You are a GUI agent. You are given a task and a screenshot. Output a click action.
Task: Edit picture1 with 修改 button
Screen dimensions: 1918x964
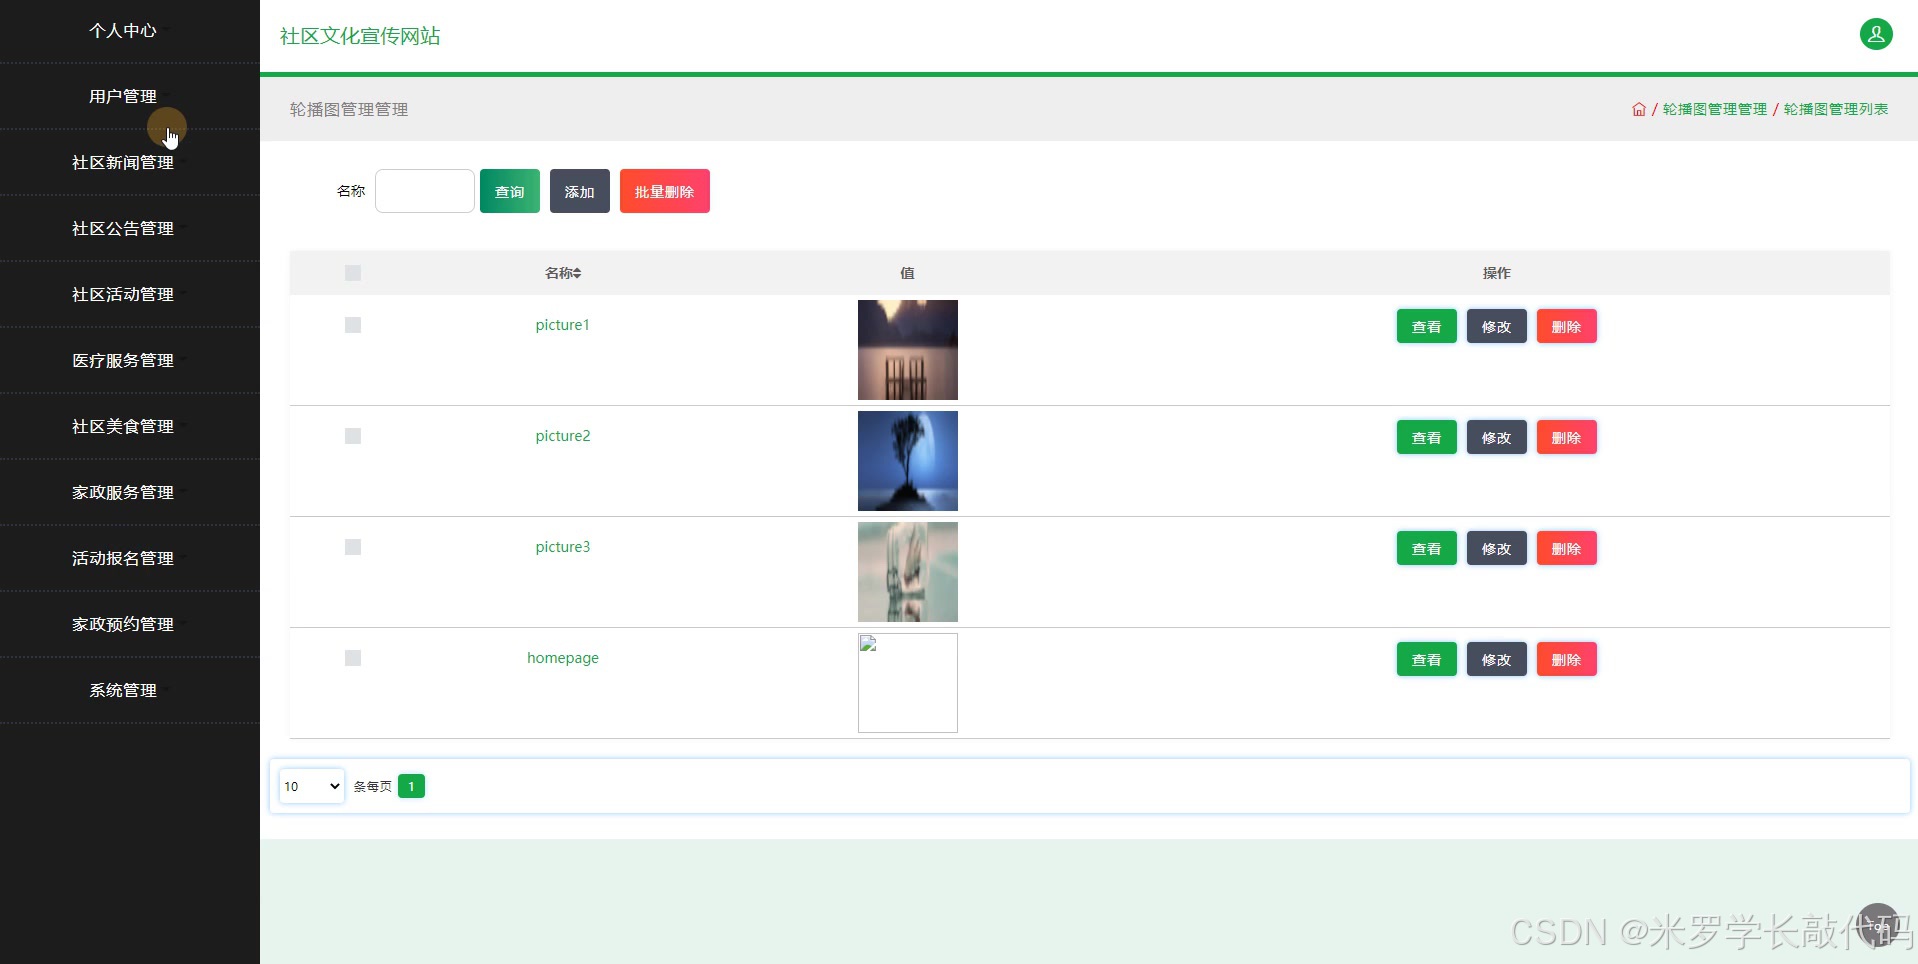(1497, 326)
